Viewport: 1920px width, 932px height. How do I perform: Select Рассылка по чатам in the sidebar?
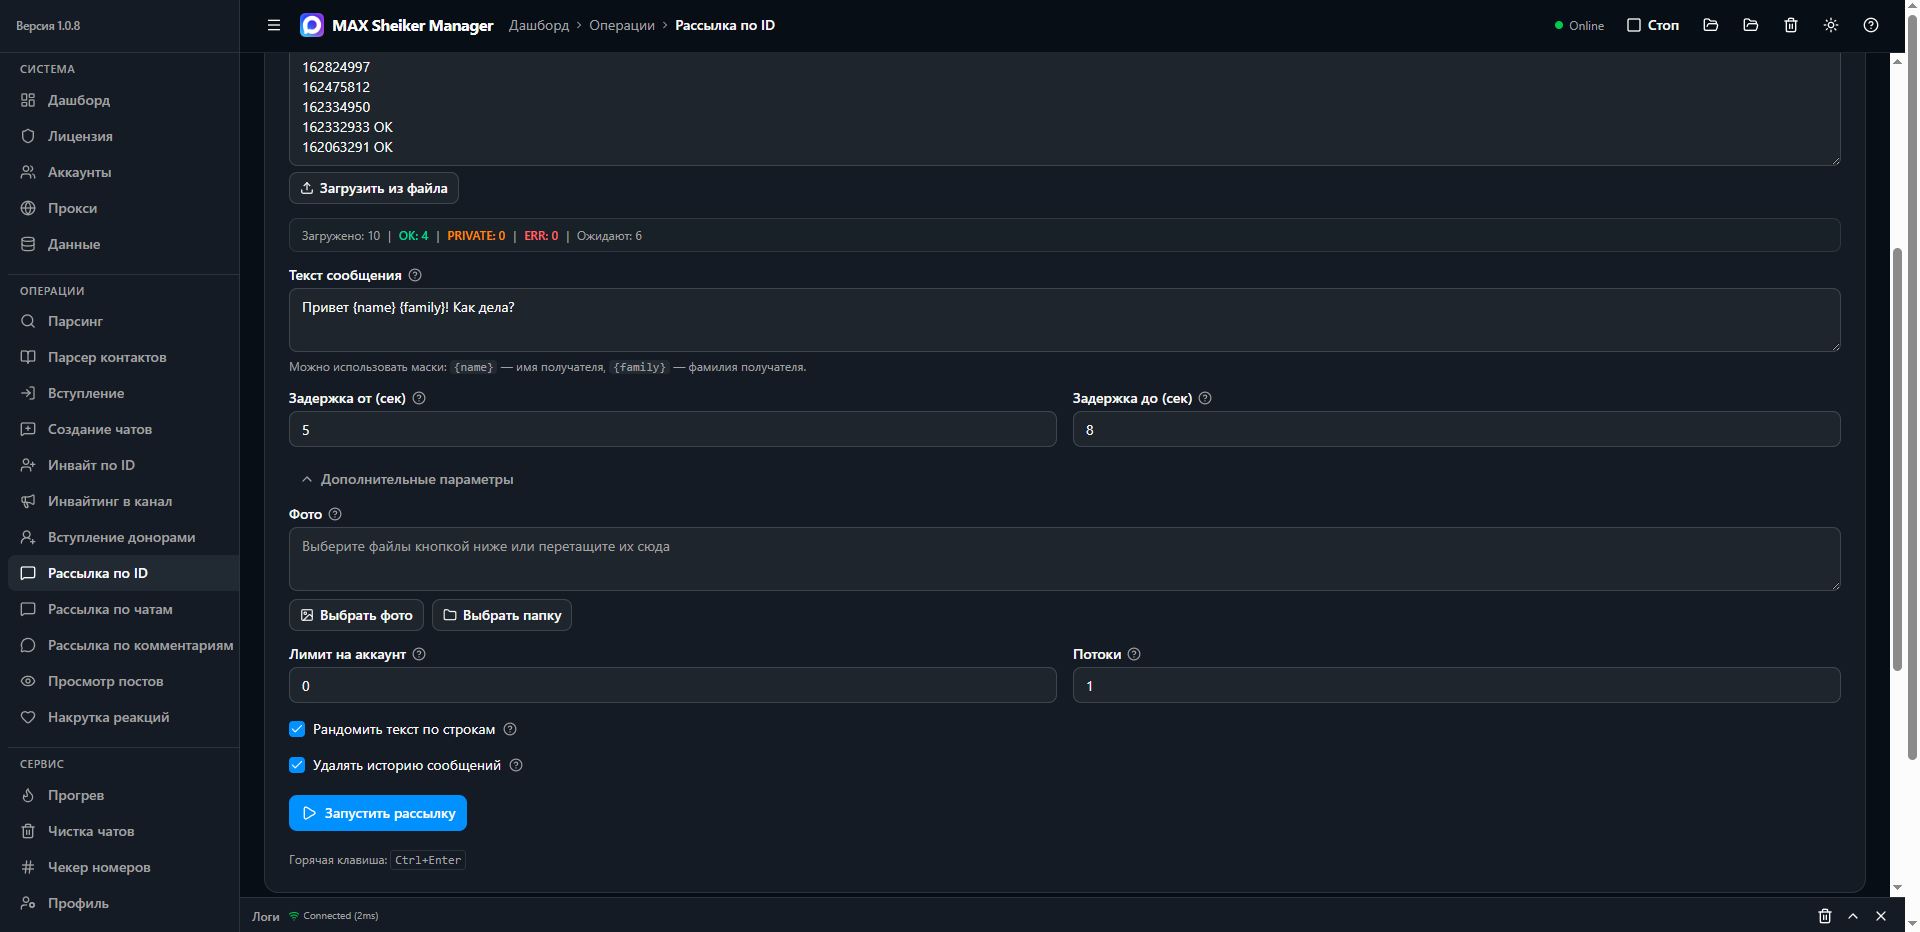(x=123, y=609)
